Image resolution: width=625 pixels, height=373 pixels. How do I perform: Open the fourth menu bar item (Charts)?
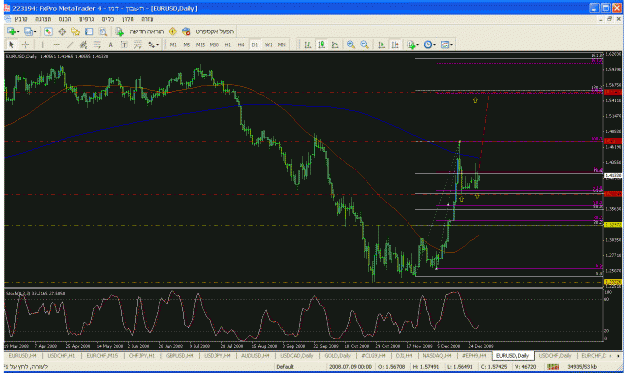tap(86, 19)
